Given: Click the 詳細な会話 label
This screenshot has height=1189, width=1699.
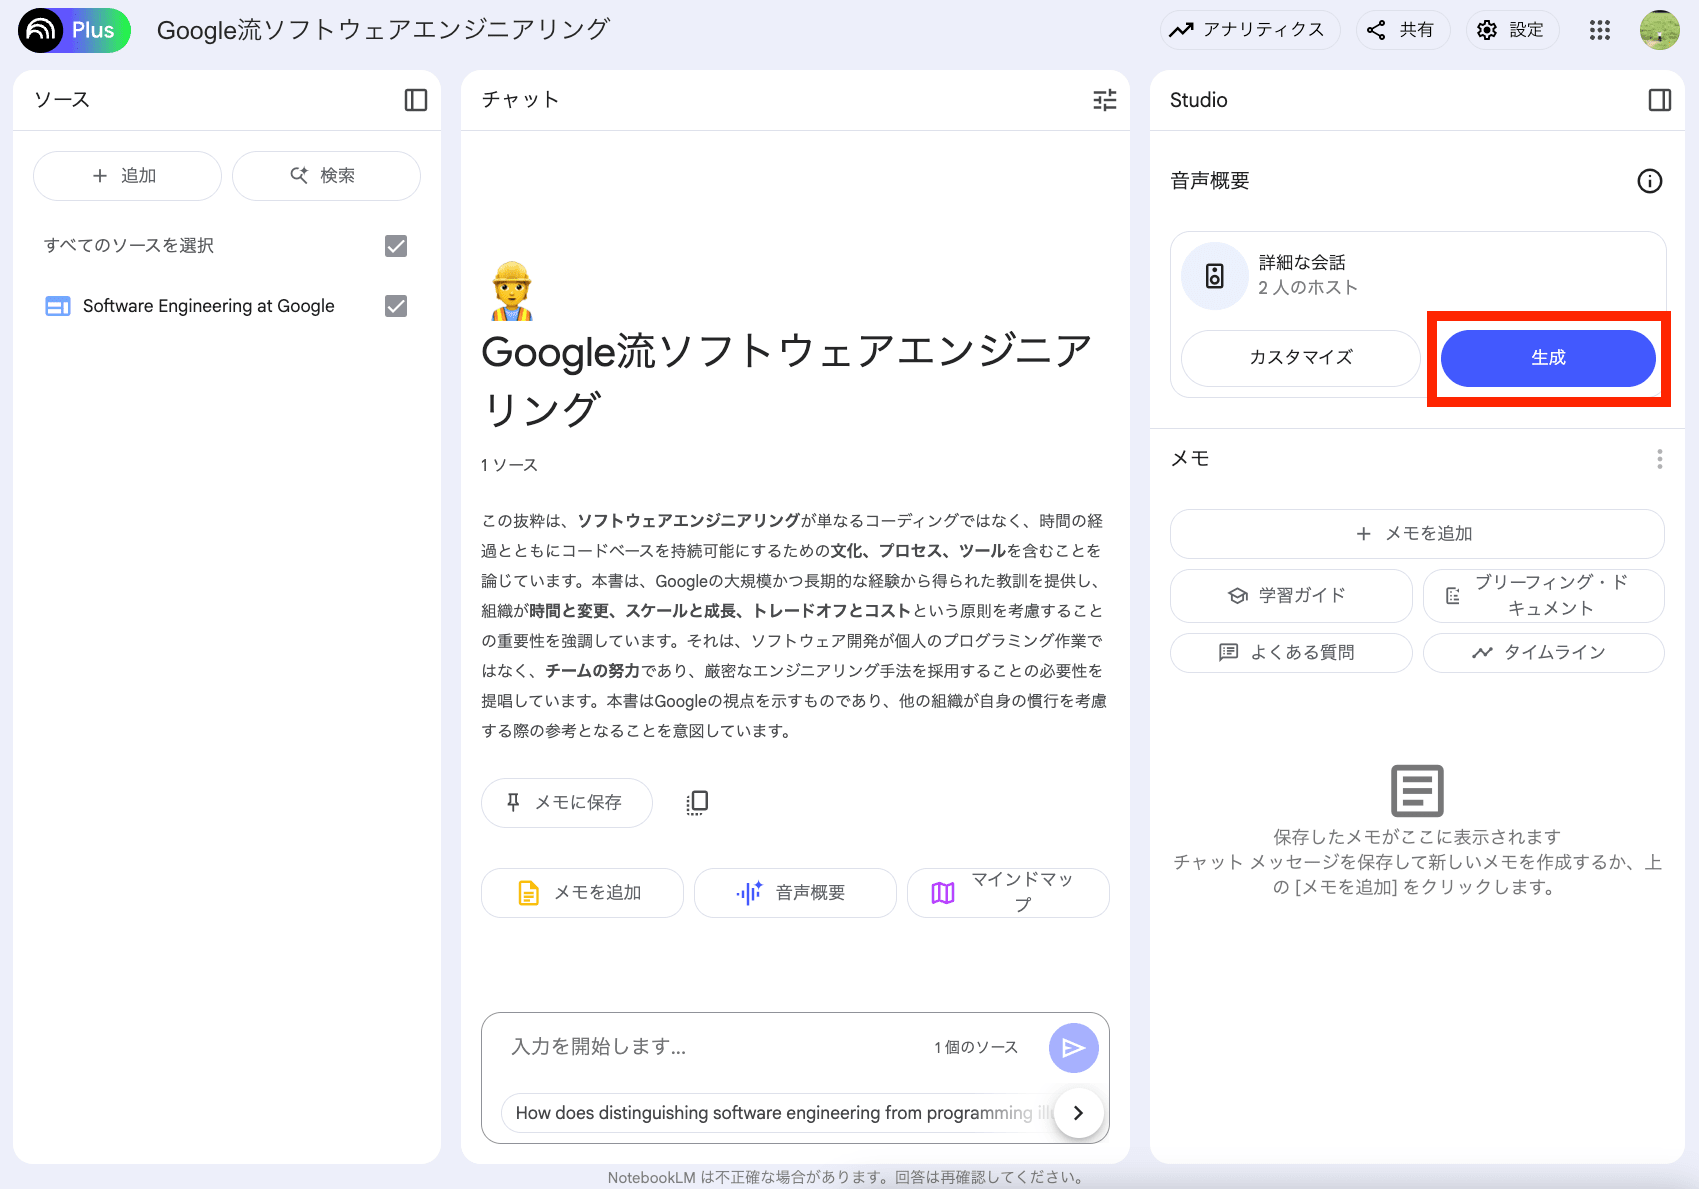Looking at the screenshot, I should click(1302, 263).
